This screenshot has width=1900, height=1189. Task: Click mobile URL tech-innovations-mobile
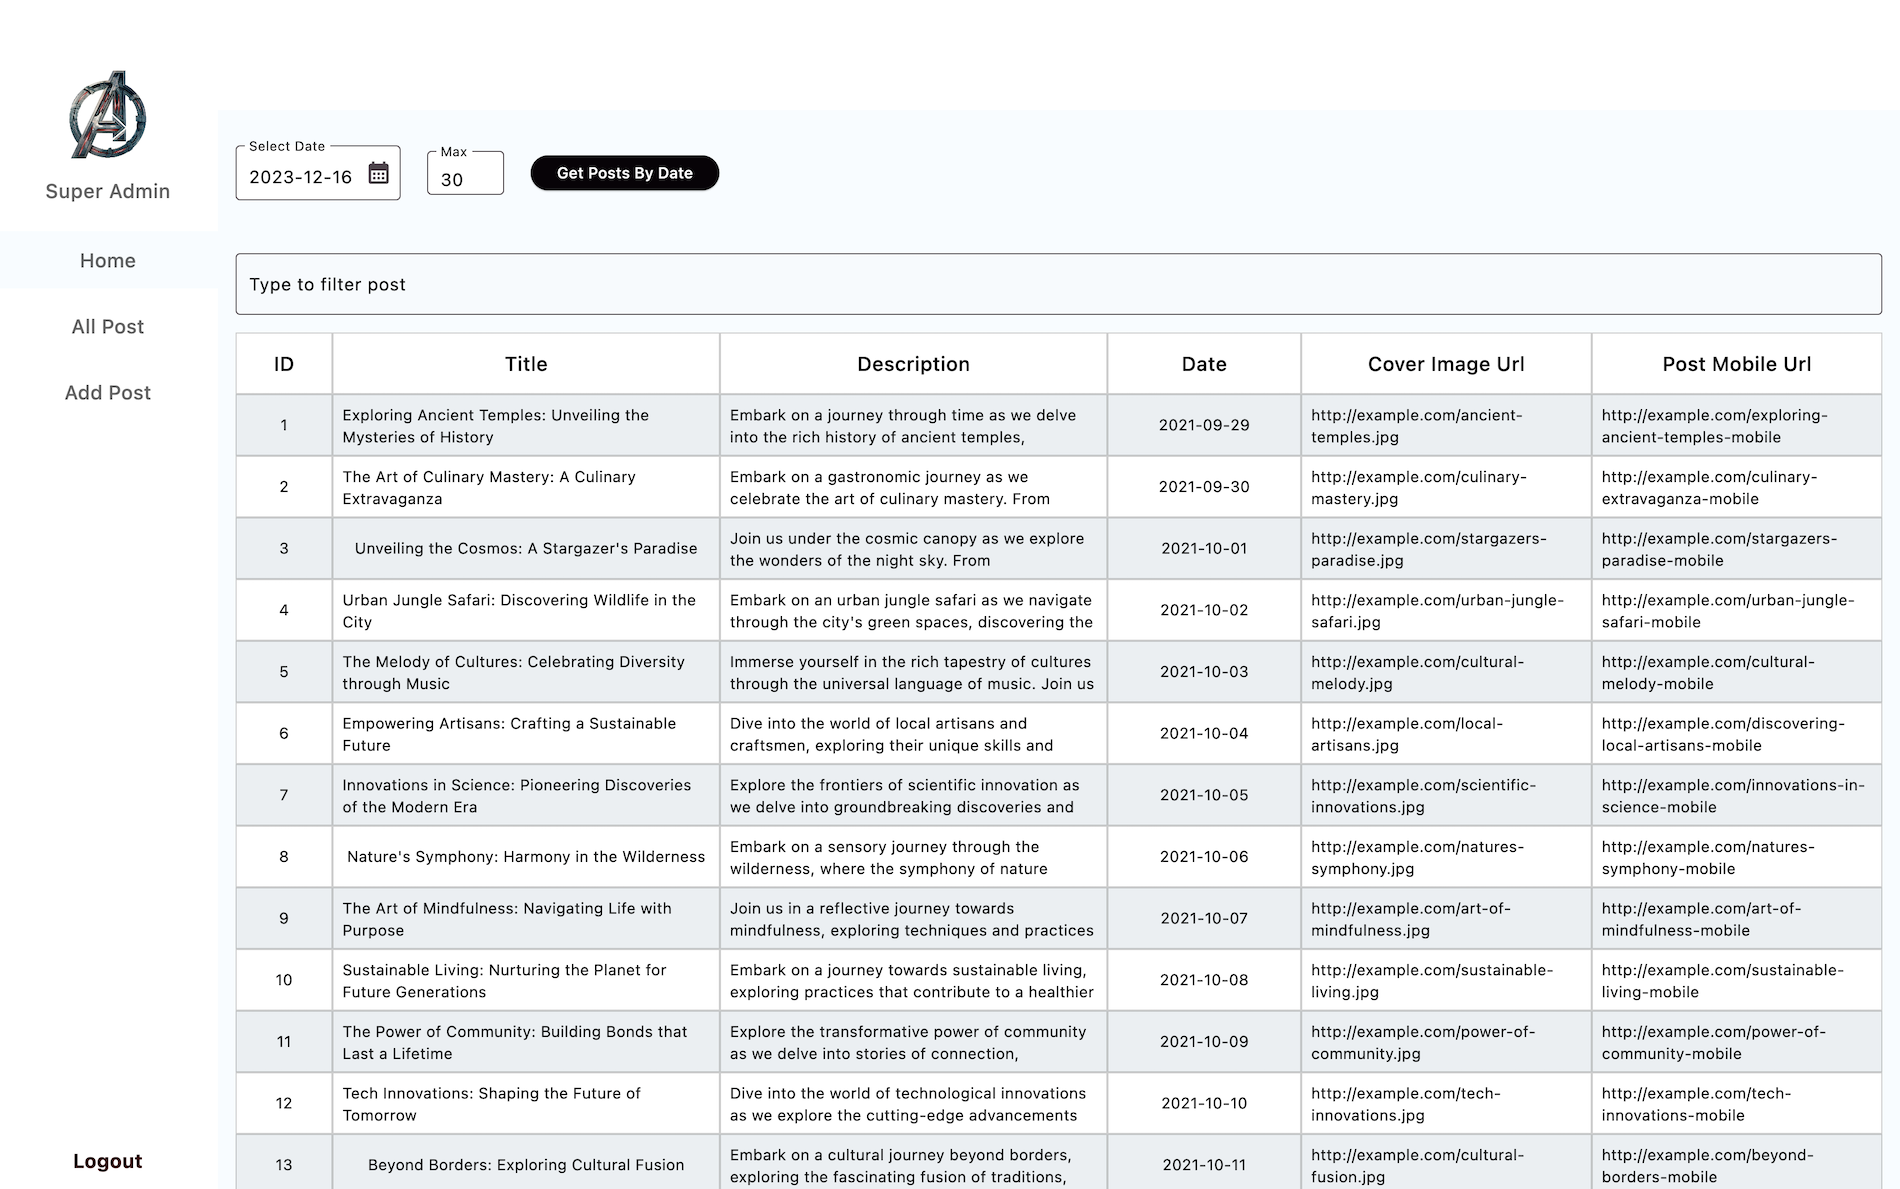tap(1696, 1104)
